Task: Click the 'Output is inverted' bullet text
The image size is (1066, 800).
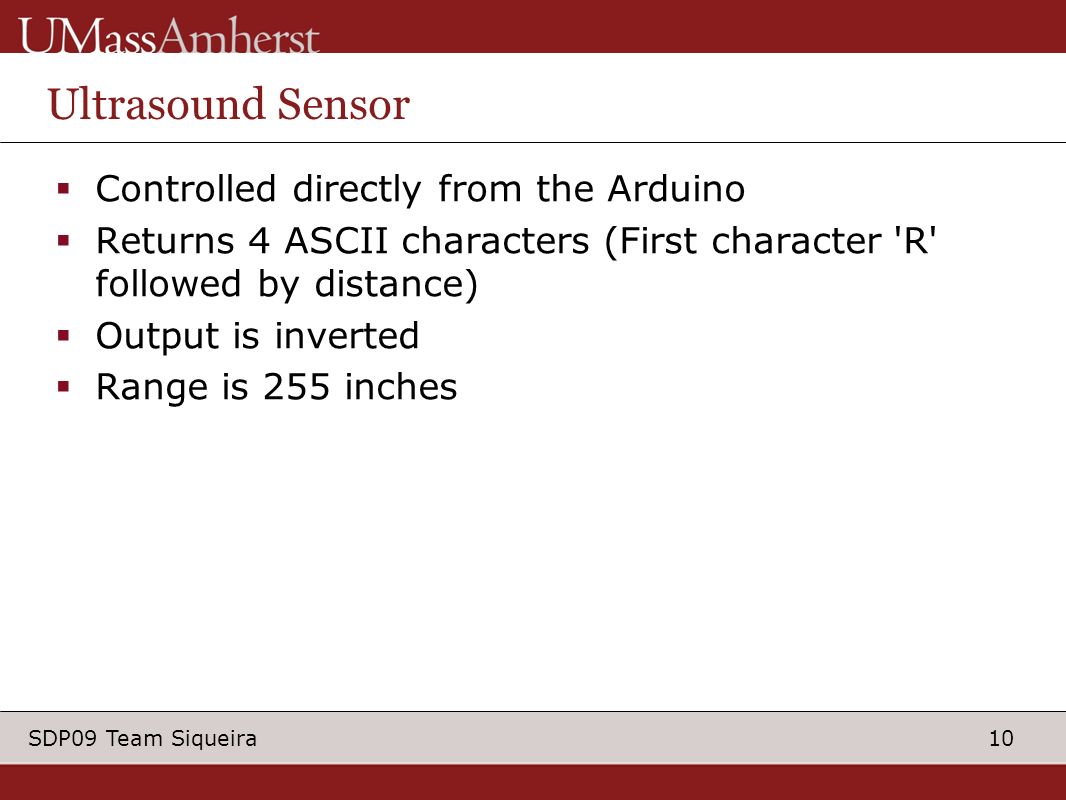Action: 257,336
